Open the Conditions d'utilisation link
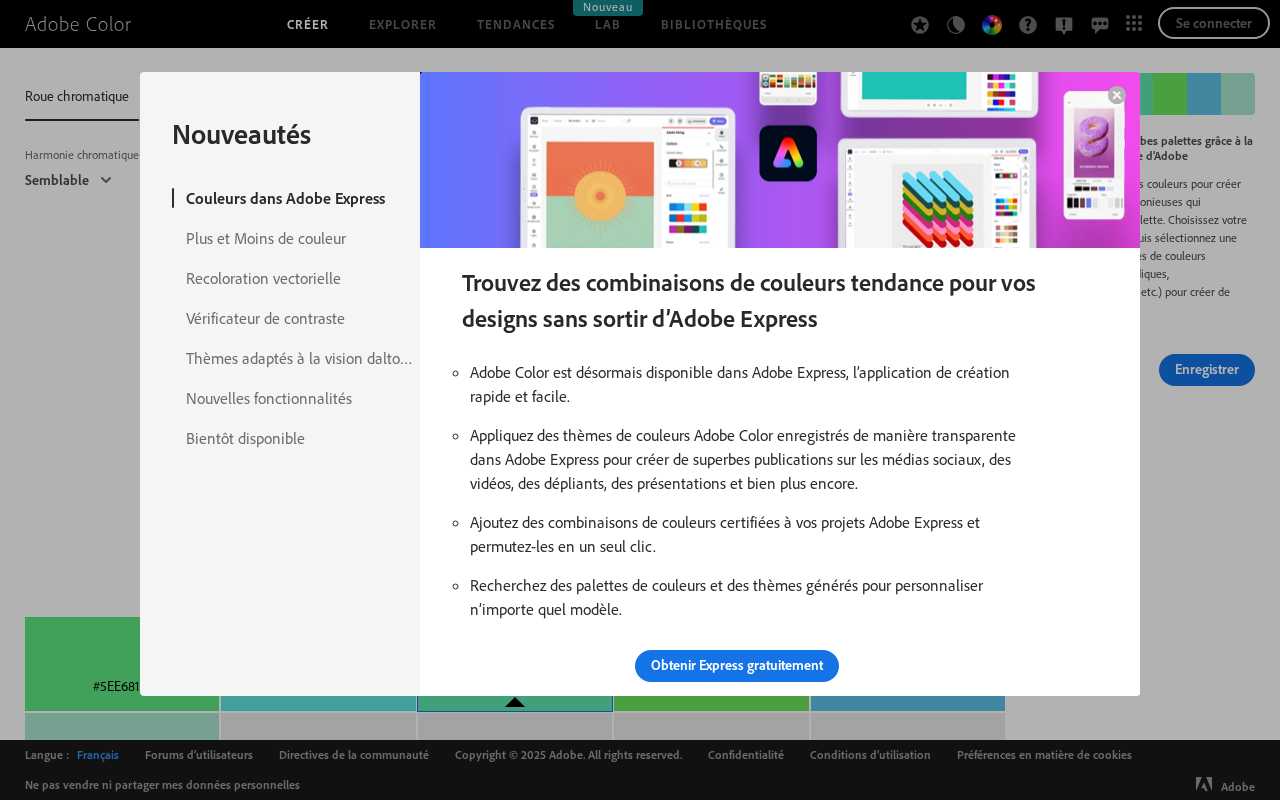1280x800 pixels. point(870,755)
